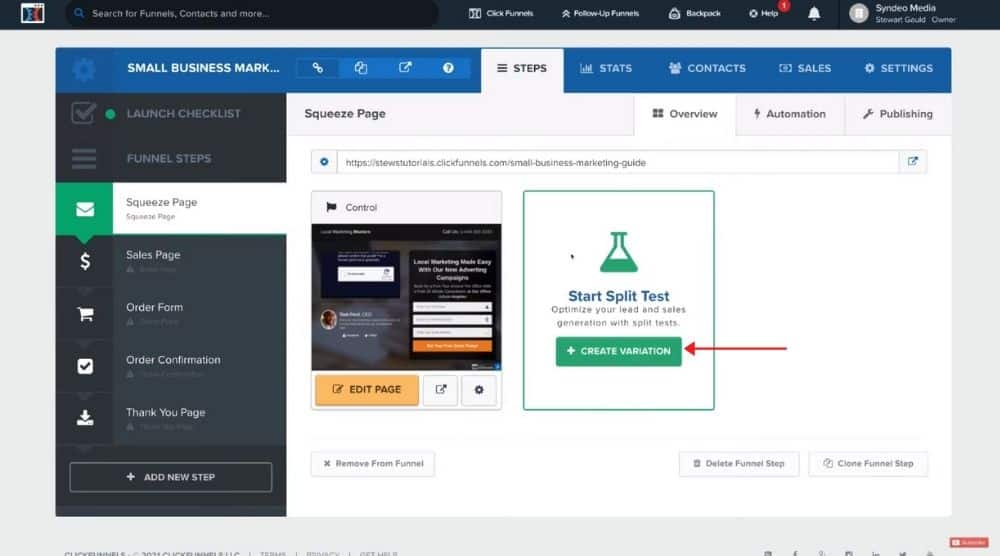The width and height of the screenshot is (1000, 556).
Task: Open Control page settings gear
Action: point(479,390)
